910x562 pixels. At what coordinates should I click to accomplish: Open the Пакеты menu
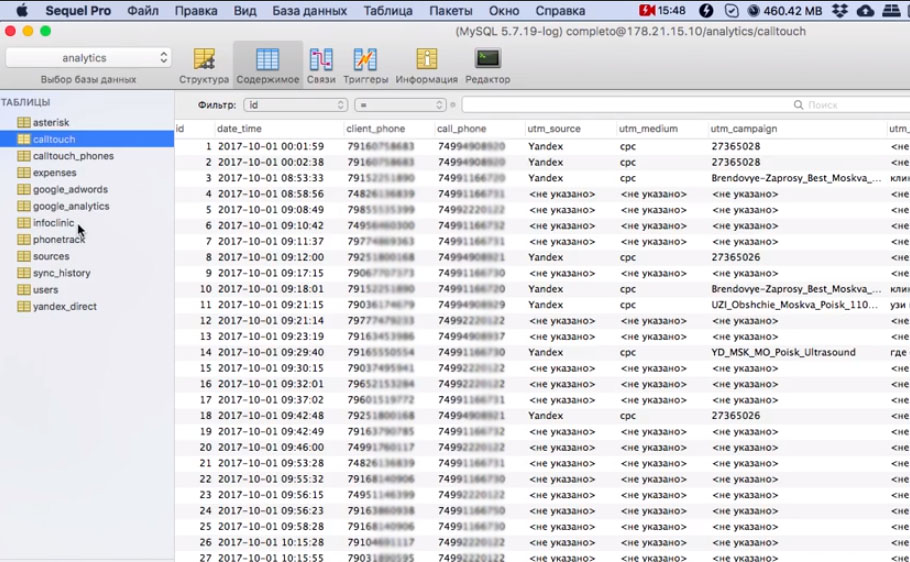click(451, 10)
